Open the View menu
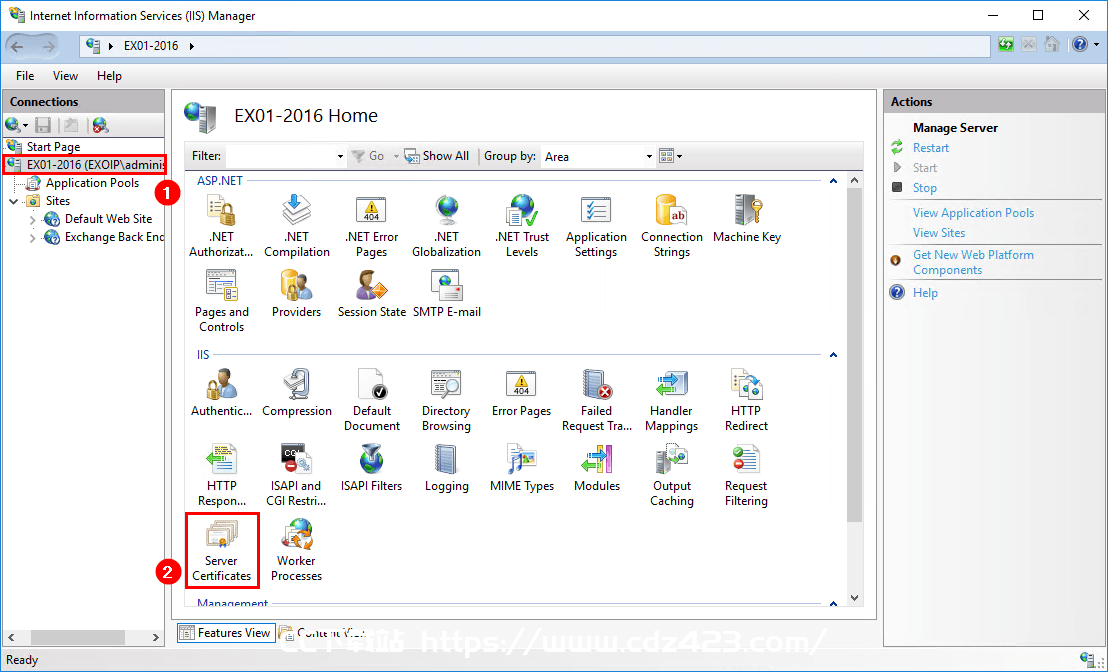 [65, 76]
